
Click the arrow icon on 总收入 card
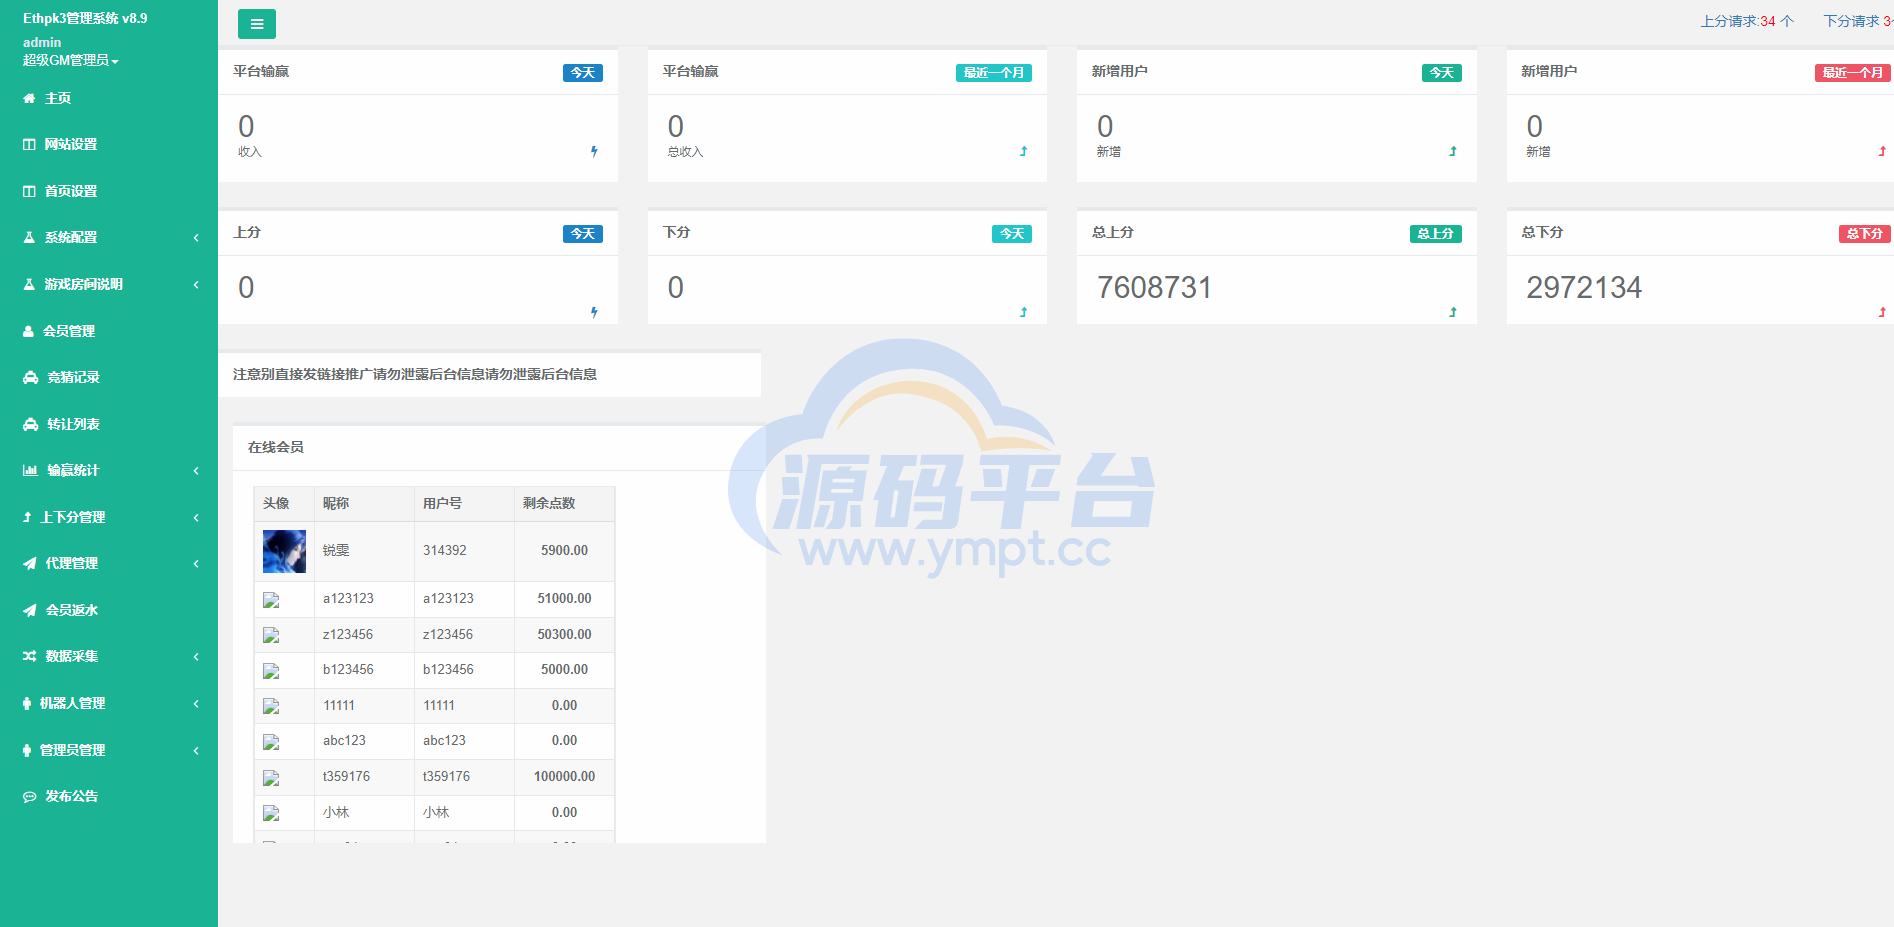point(1023,151)
